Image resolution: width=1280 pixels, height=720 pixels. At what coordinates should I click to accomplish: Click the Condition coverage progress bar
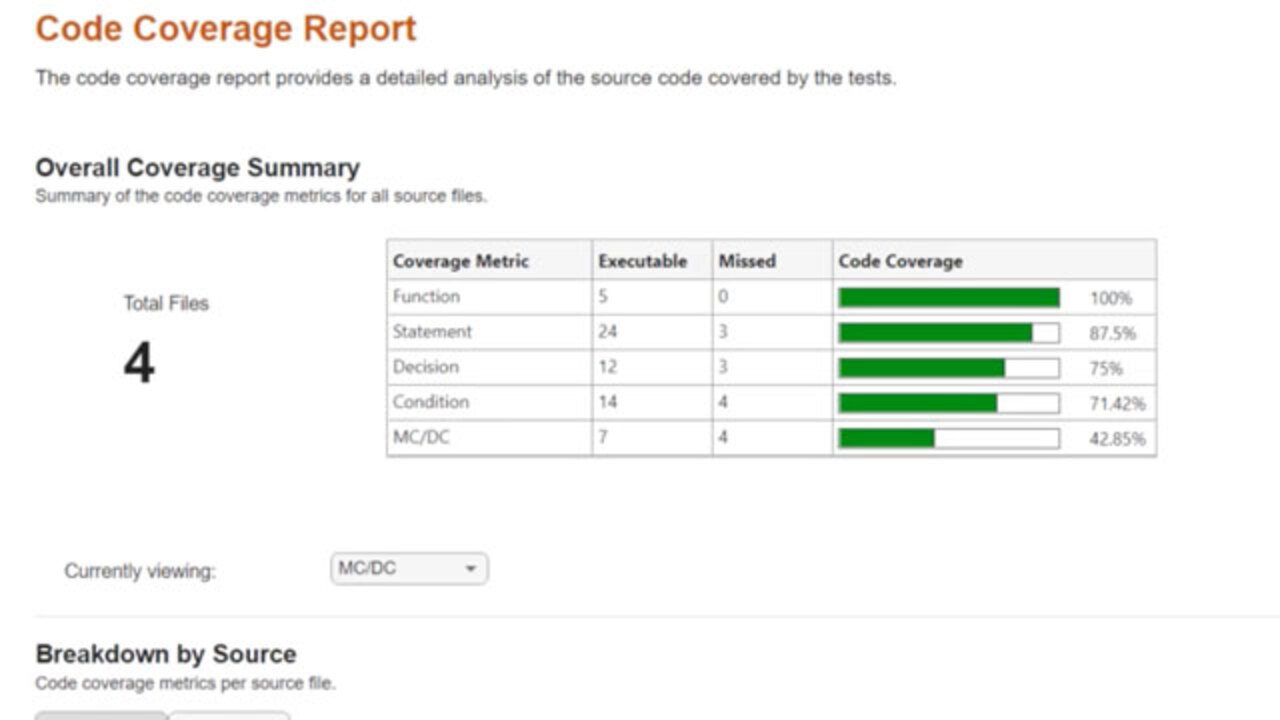pyautogui.click(x=948, y=403)
